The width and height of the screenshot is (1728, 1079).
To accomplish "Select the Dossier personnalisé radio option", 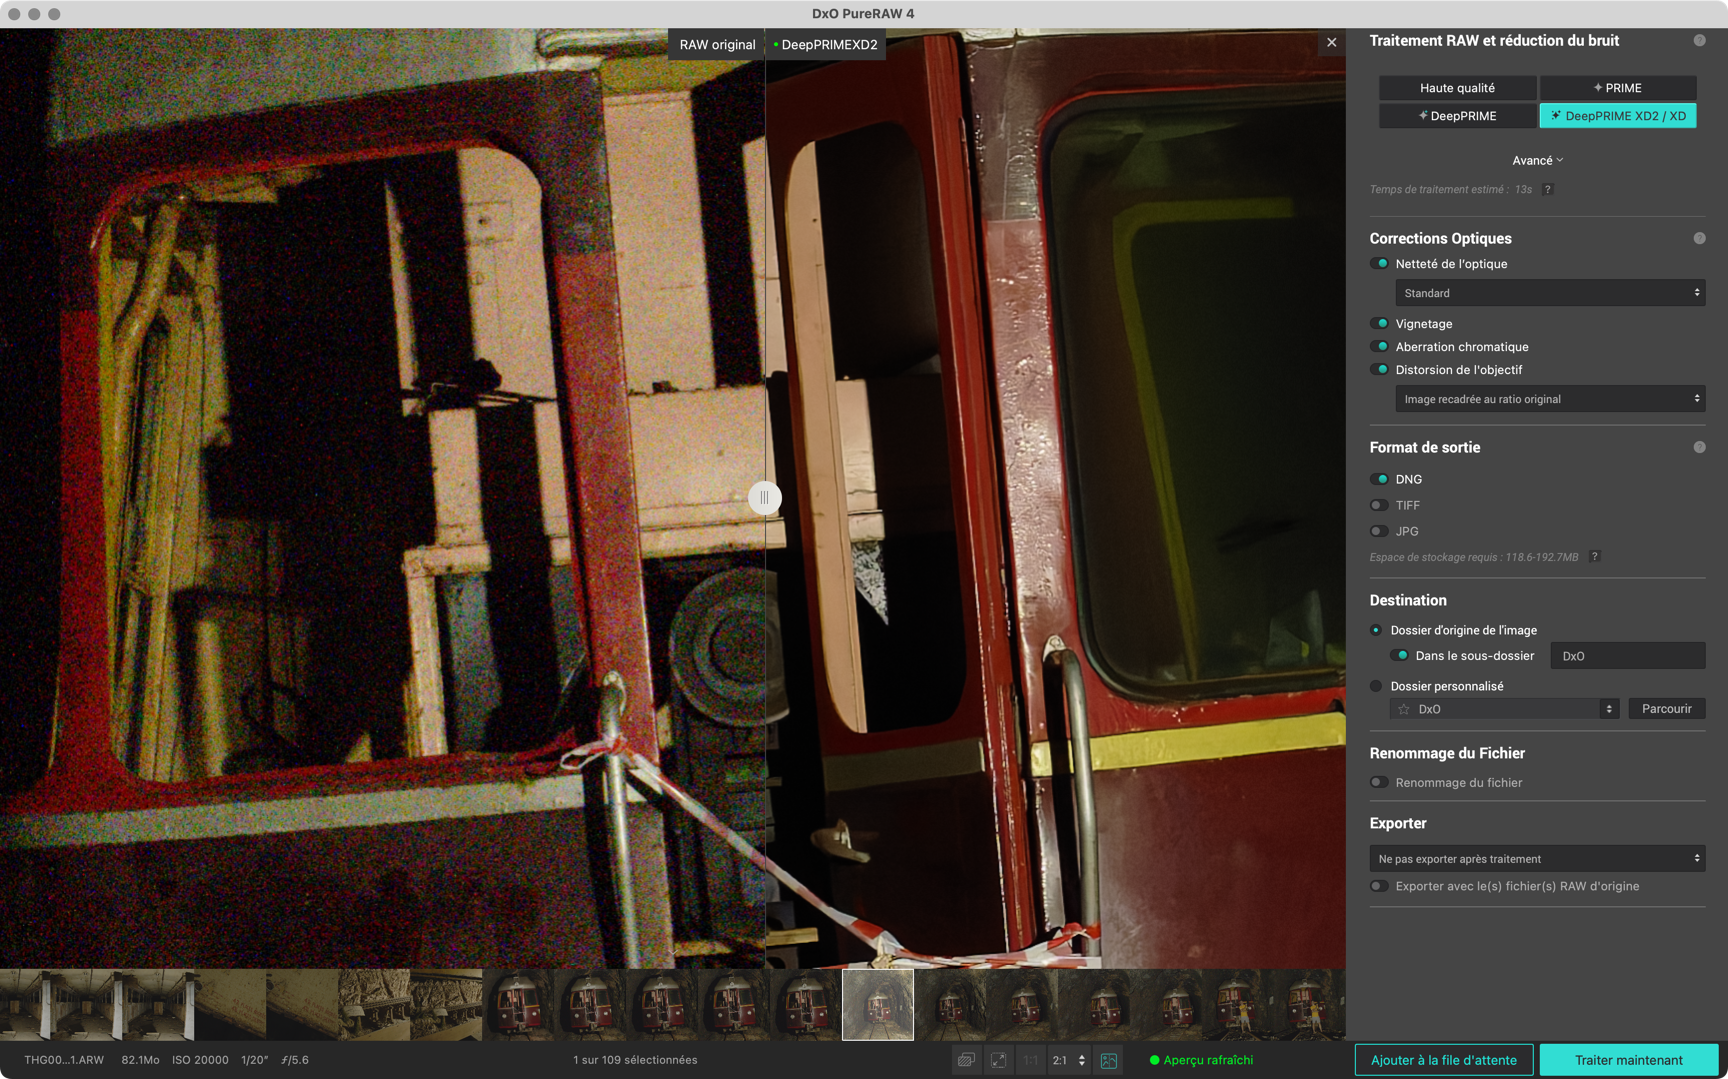I will pos(1376,686).
